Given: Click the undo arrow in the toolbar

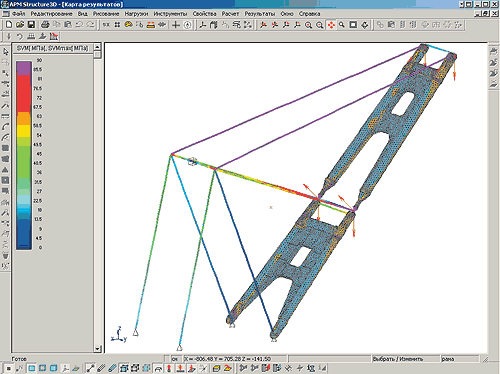Looking at the screenshot, I should pos(79,25).
